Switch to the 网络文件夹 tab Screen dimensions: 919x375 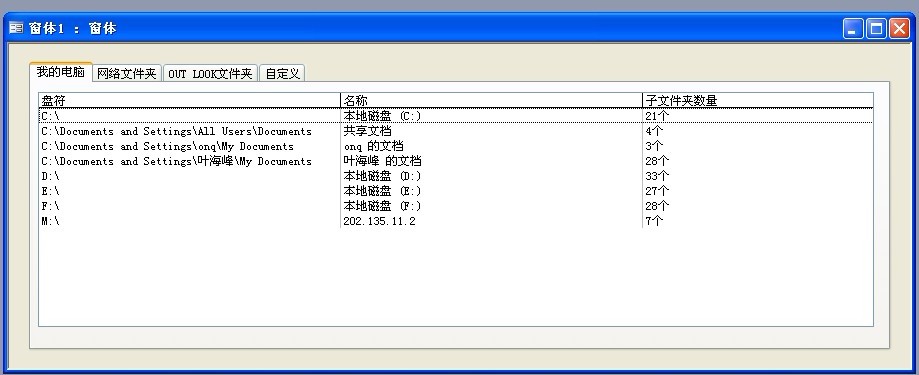(127, 74)
